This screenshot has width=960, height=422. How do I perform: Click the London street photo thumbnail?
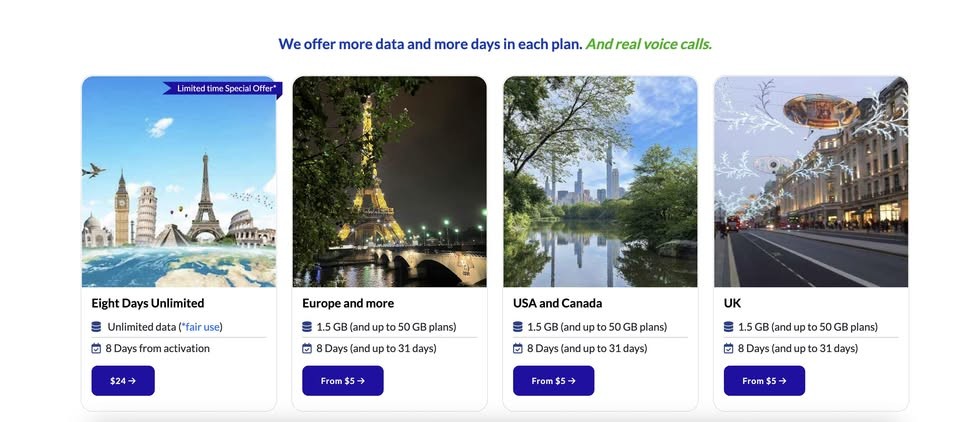point(811,182)
